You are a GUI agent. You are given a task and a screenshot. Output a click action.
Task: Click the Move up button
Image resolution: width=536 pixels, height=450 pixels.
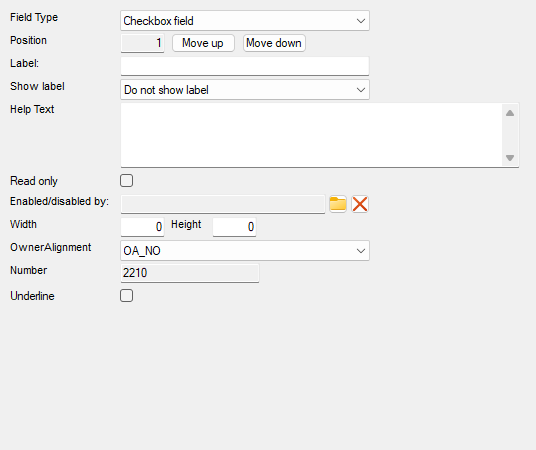click(x=203, y=43)
